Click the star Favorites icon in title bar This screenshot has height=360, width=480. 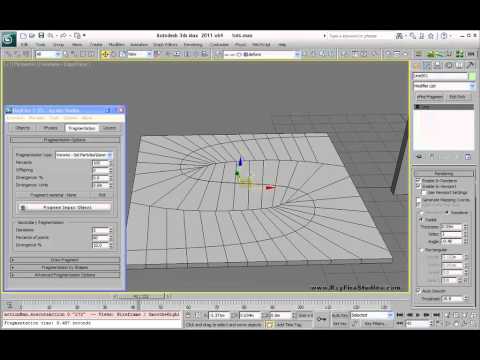click(x=431, y=36)
